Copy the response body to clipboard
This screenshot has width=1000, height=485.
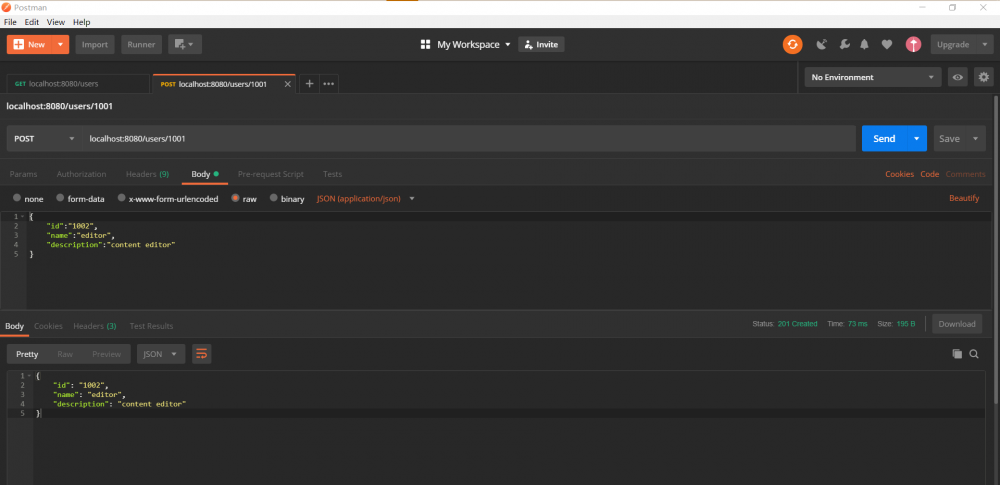click(957, 354)
